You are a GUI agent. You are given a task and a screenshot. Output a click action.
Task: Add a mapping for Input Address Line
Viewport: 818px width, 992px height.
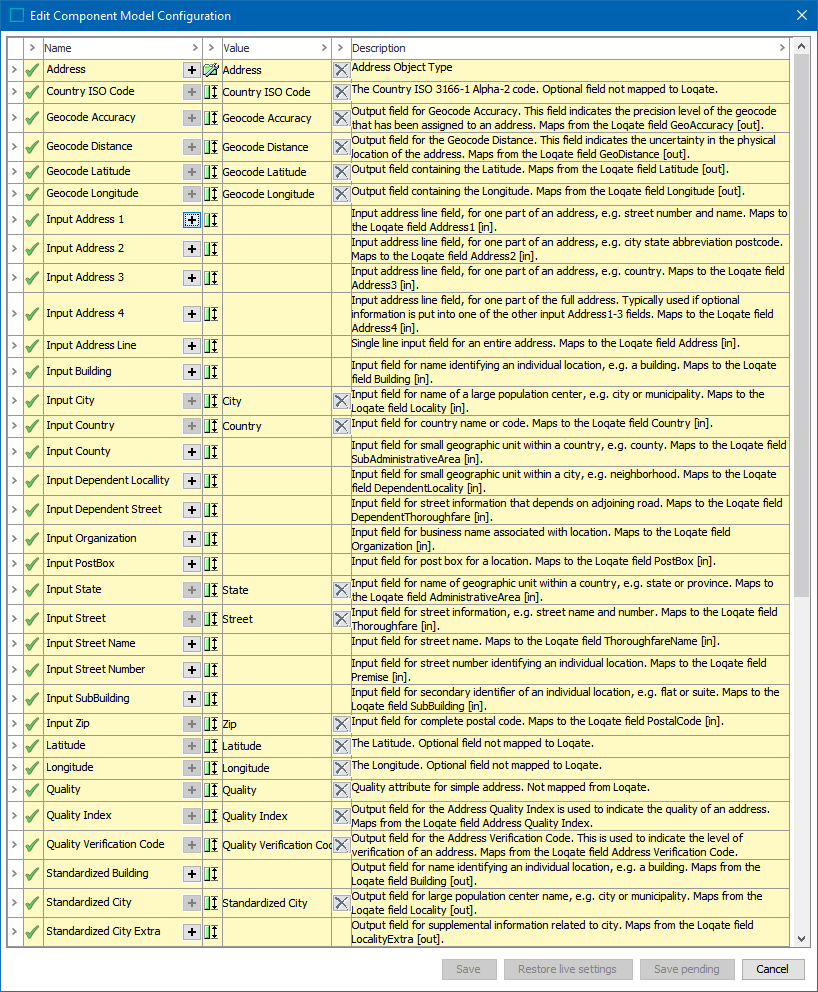pos(192,345)
